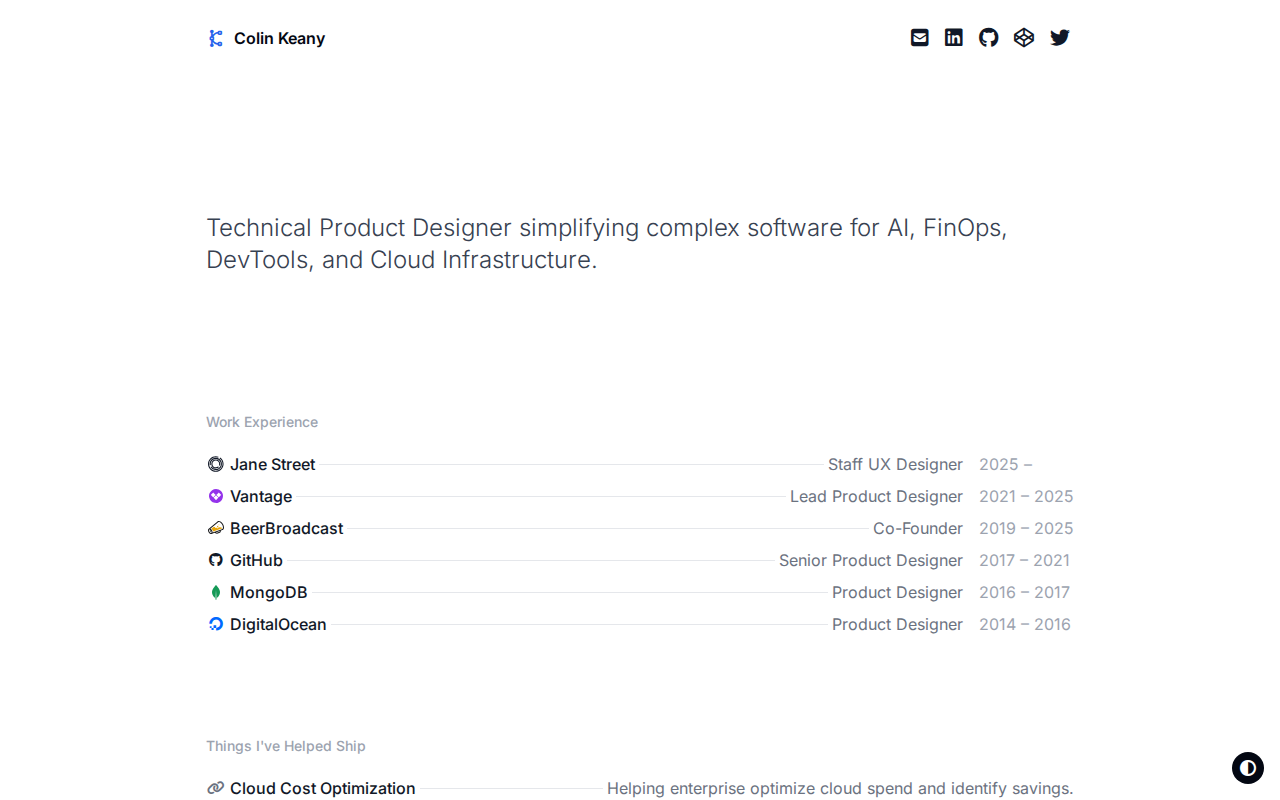This screenshot has width=1280, height=800.
Task: Open the GitHub work experience entry
Action: point(256,560)
